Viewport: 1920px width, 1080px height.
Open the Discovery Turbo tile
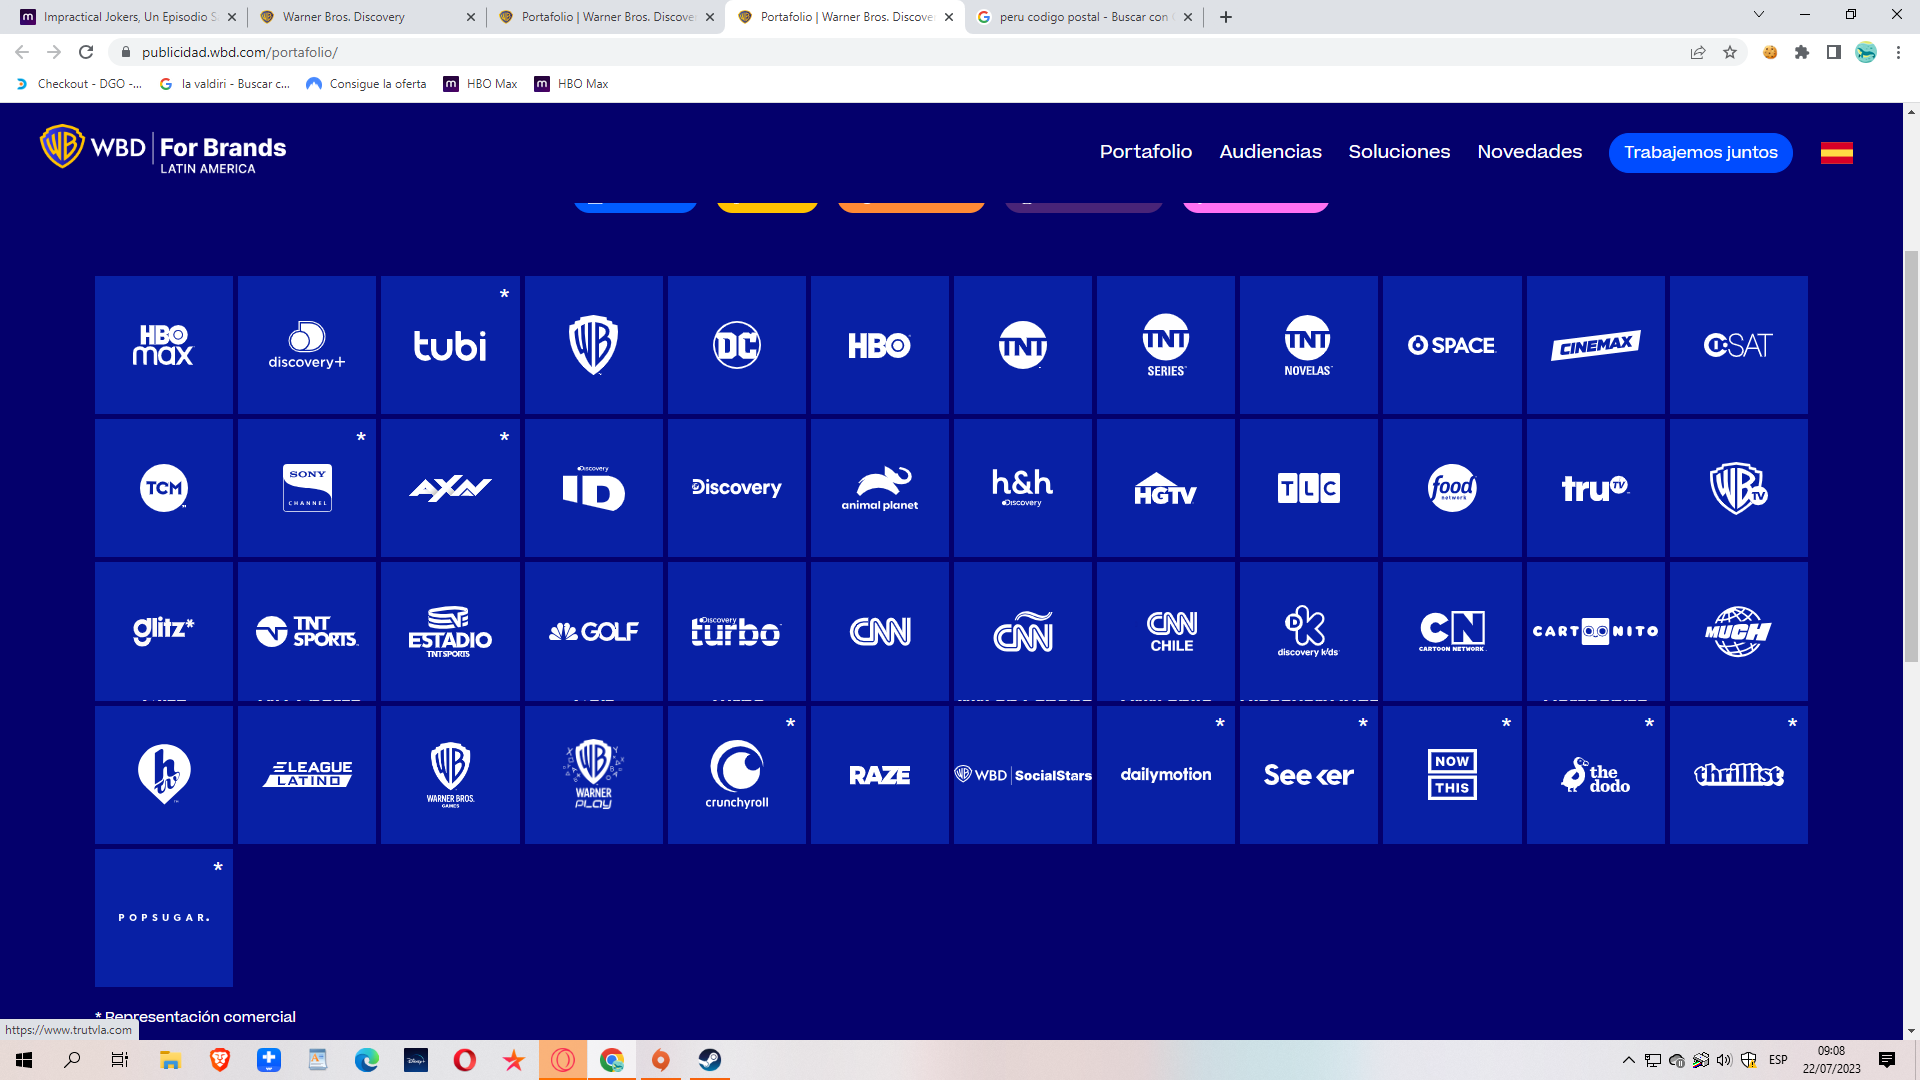[x=737, y=631]
